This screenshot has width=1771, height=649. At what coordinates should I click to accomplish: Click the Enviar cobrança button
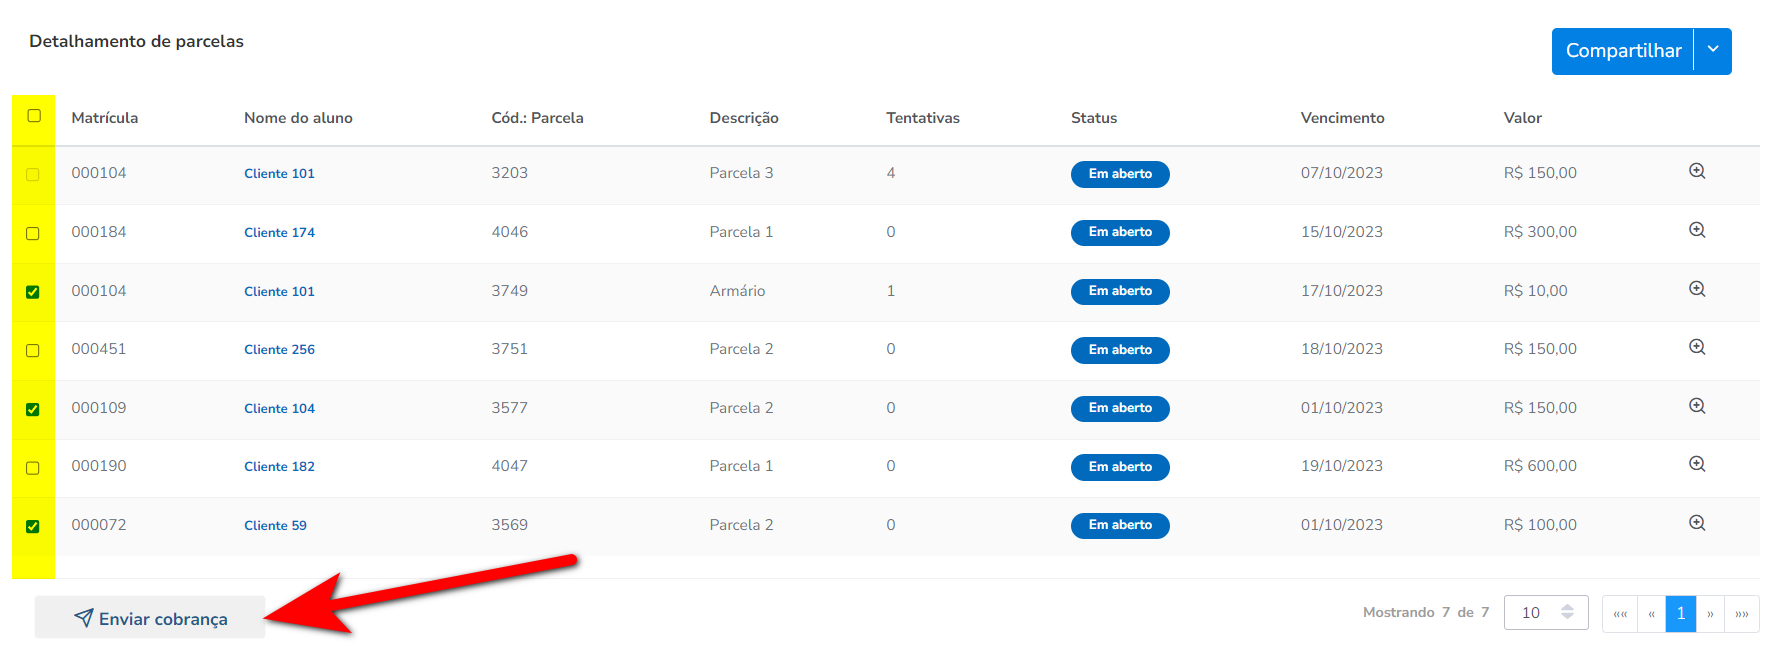(x=150, y=618)
